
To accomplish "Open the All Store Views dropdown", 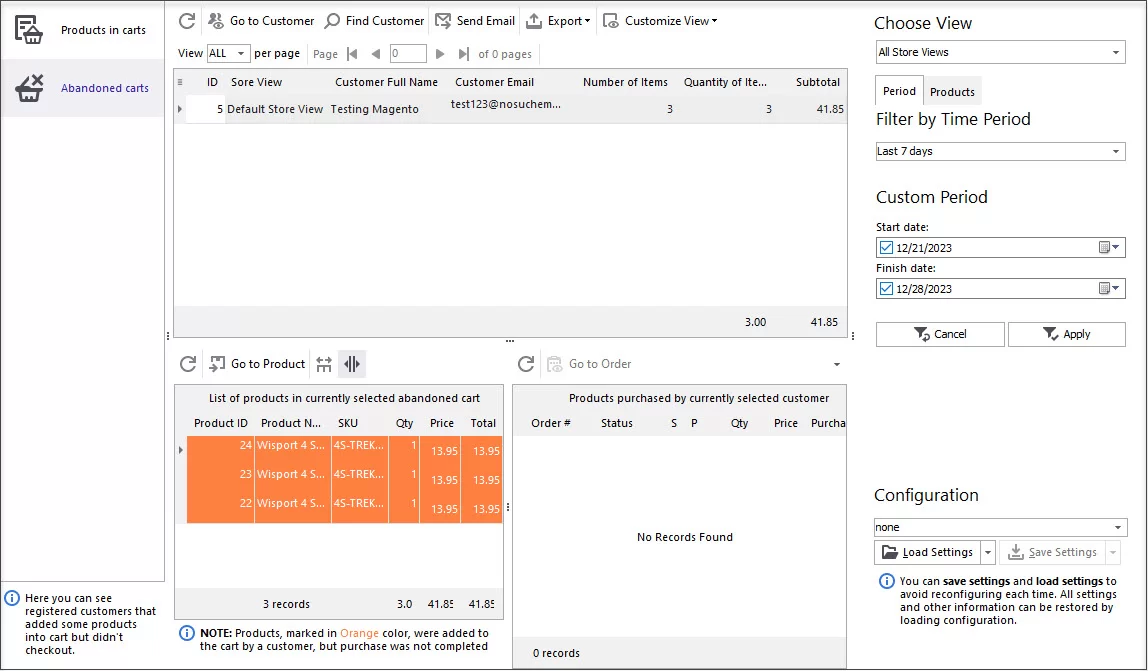I will (1000, 52).
